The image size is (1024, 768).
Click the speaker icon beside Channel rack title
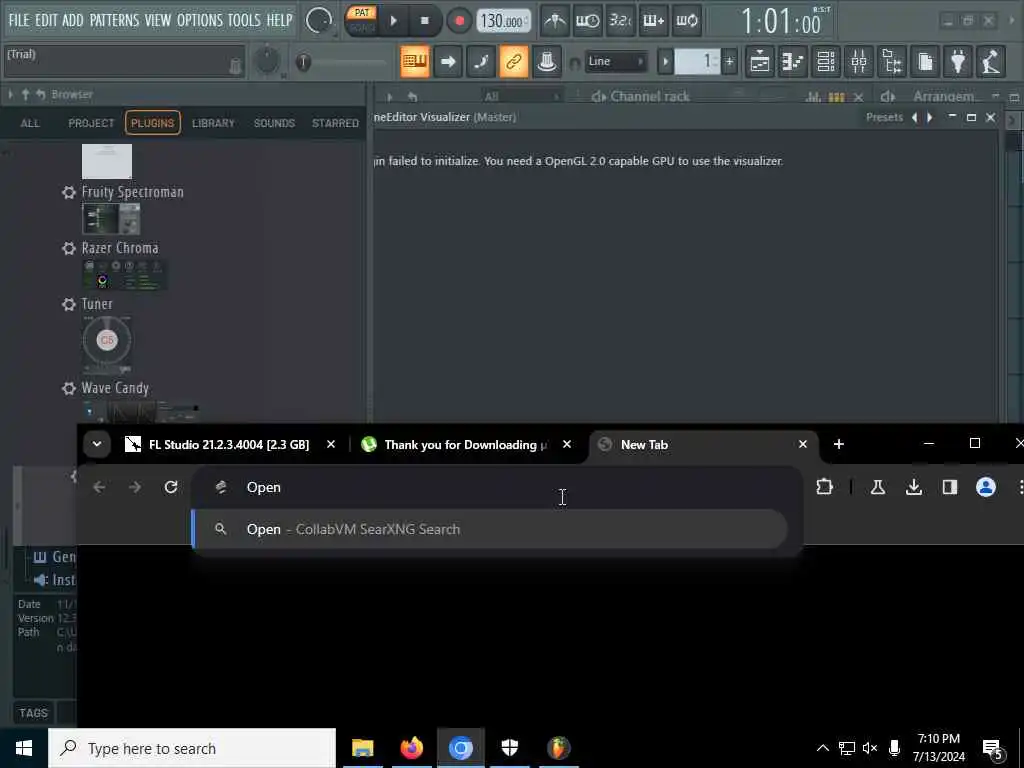click(x=598, y=97)
